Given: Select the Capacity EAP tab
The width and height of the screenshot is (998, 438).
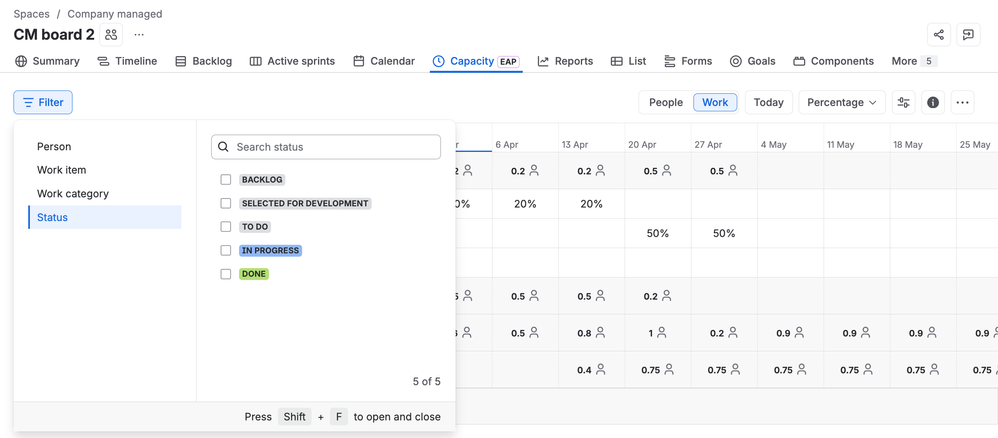Looking at the screenshot, I should tap(476, 61).
